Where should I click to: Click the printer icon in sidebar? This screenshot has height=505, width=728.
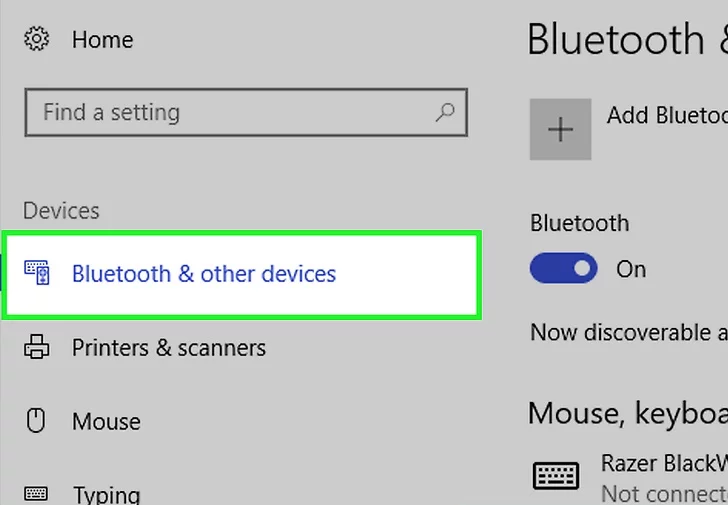tap(37, 348)
